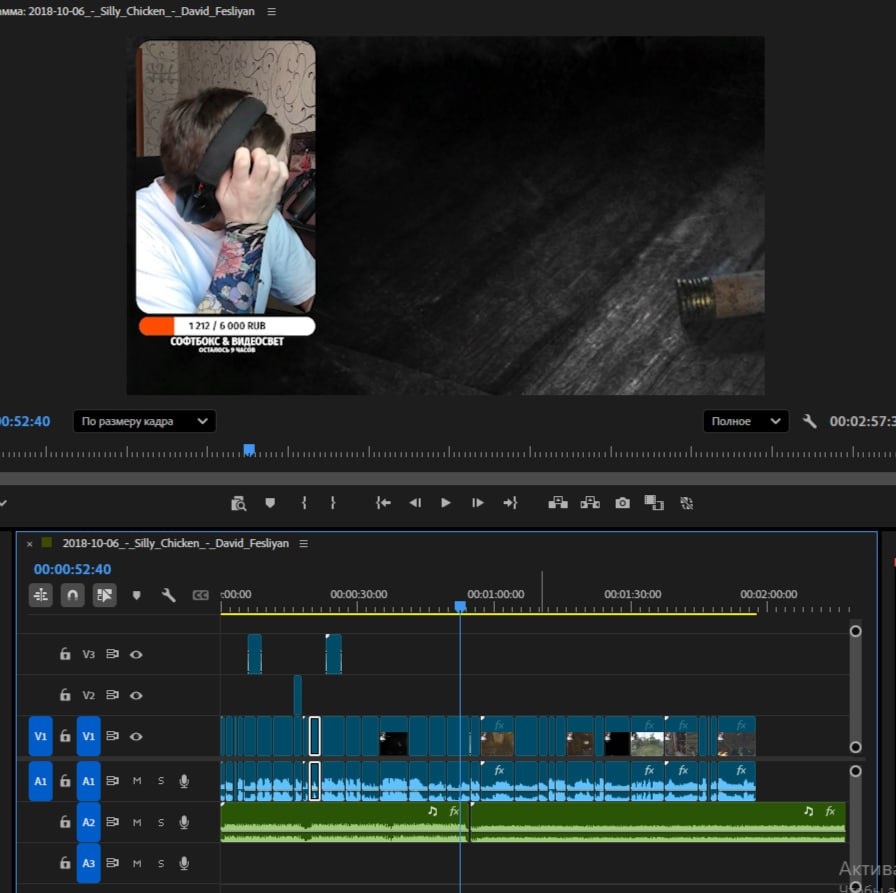Mute the A1 audio track
This screenshot has width=896, height=893.
coord(137,781)
